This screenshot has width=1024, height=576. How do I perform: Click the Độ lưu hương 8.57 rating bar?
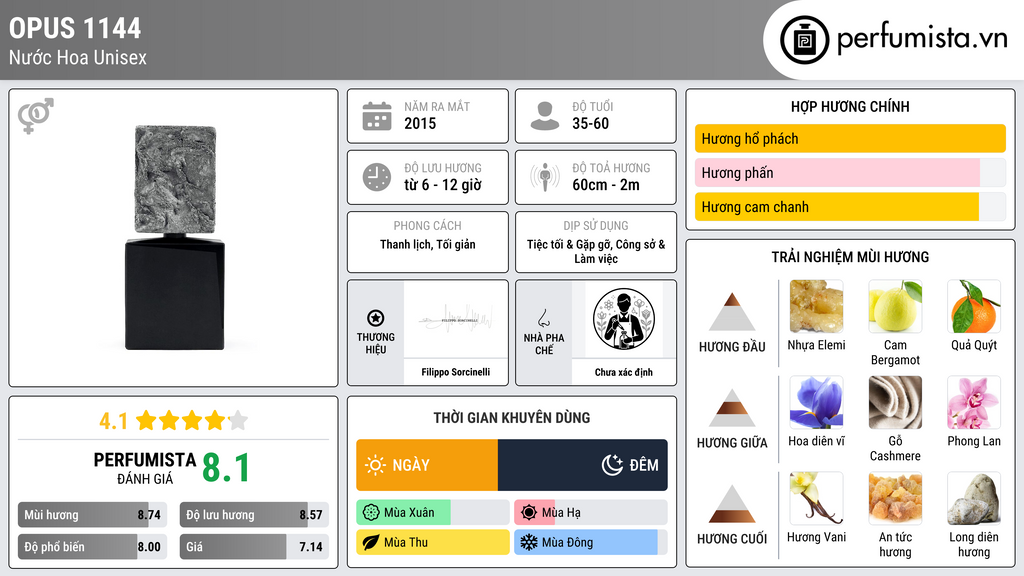pos(254,515)
